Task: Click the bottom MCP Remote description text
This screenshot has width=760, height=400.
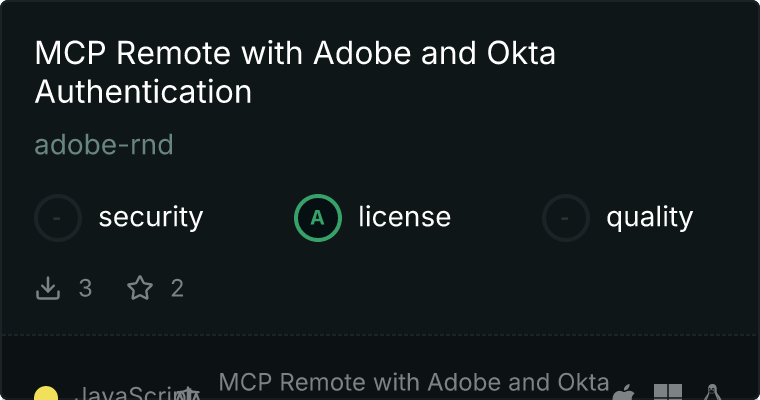Action: (413, 382)
